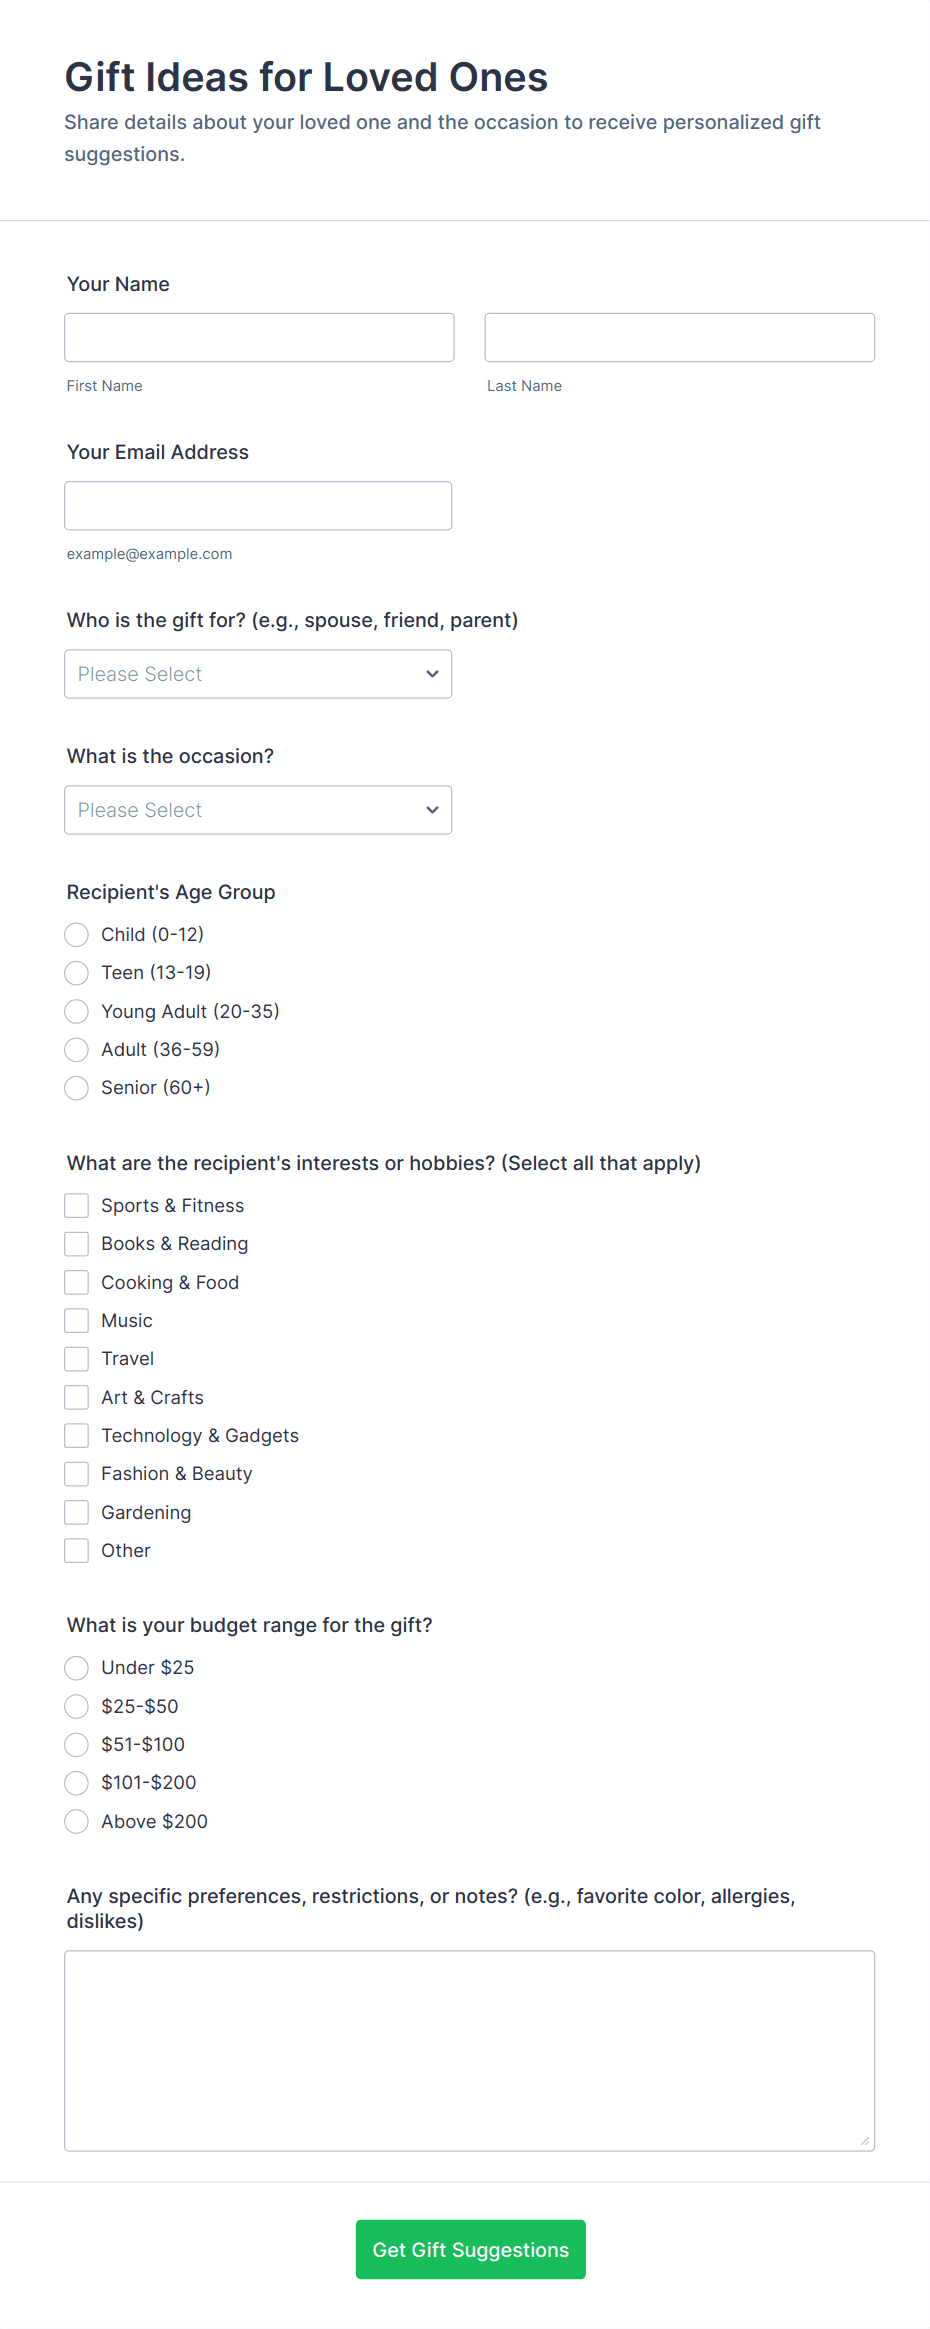The width and height of the screenshot is (930, 2329).
Task: Select the Child (0-12) age group
Action: tap(76, 934)
